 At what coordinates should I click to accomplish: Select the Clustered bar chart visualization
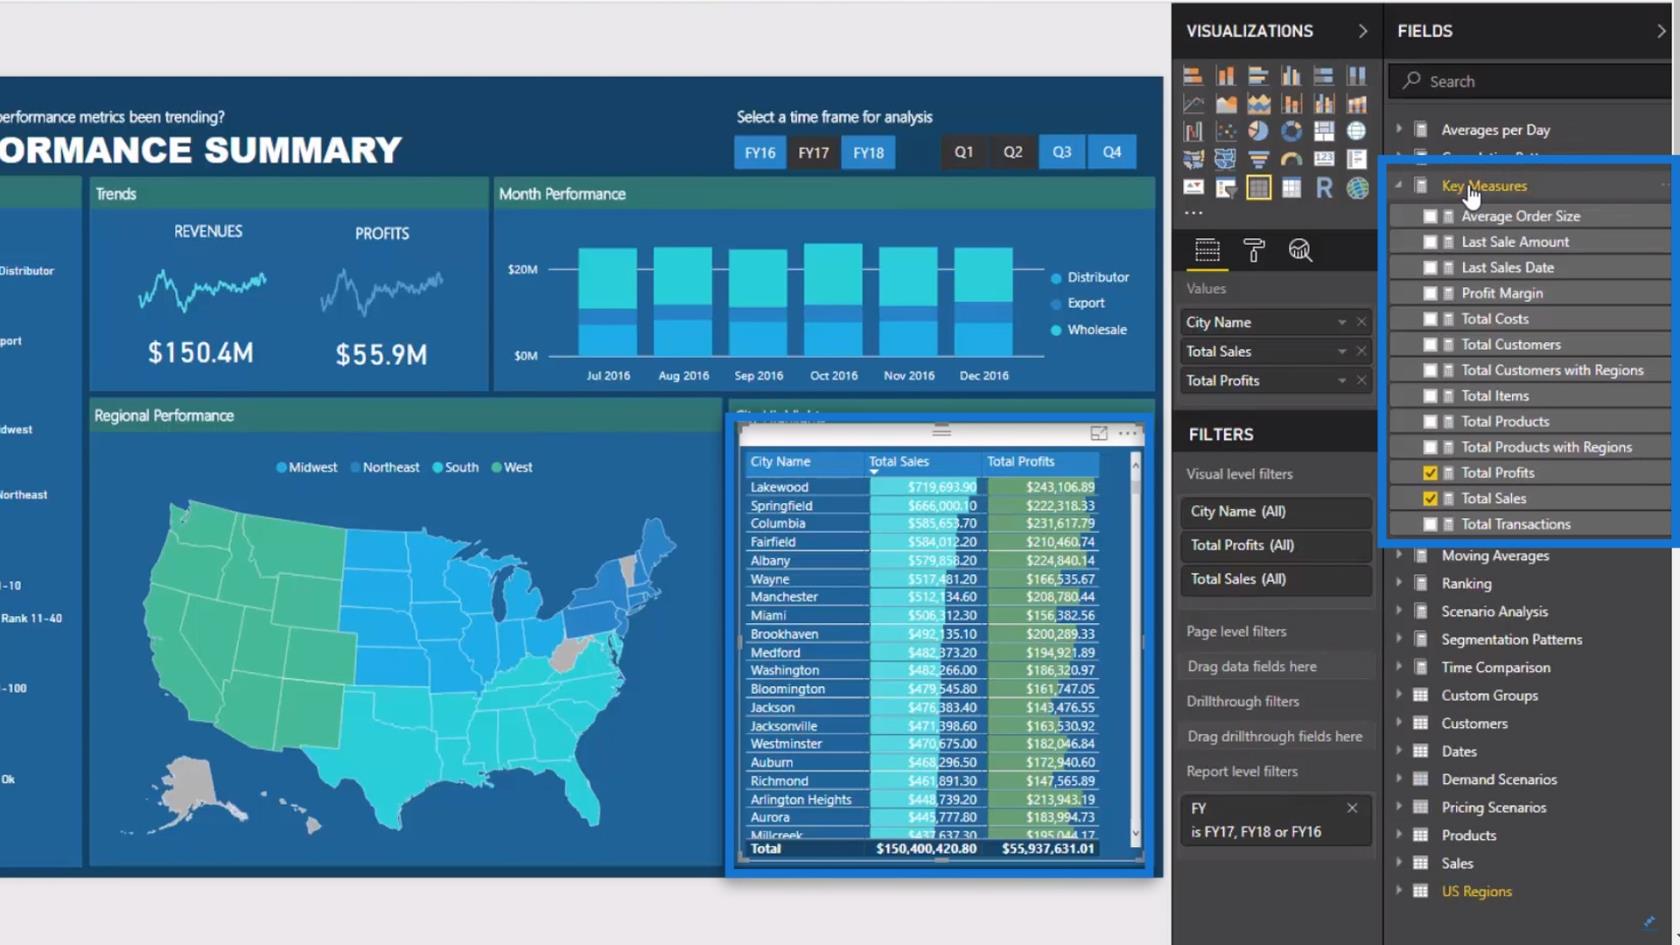pos(1259,76)
